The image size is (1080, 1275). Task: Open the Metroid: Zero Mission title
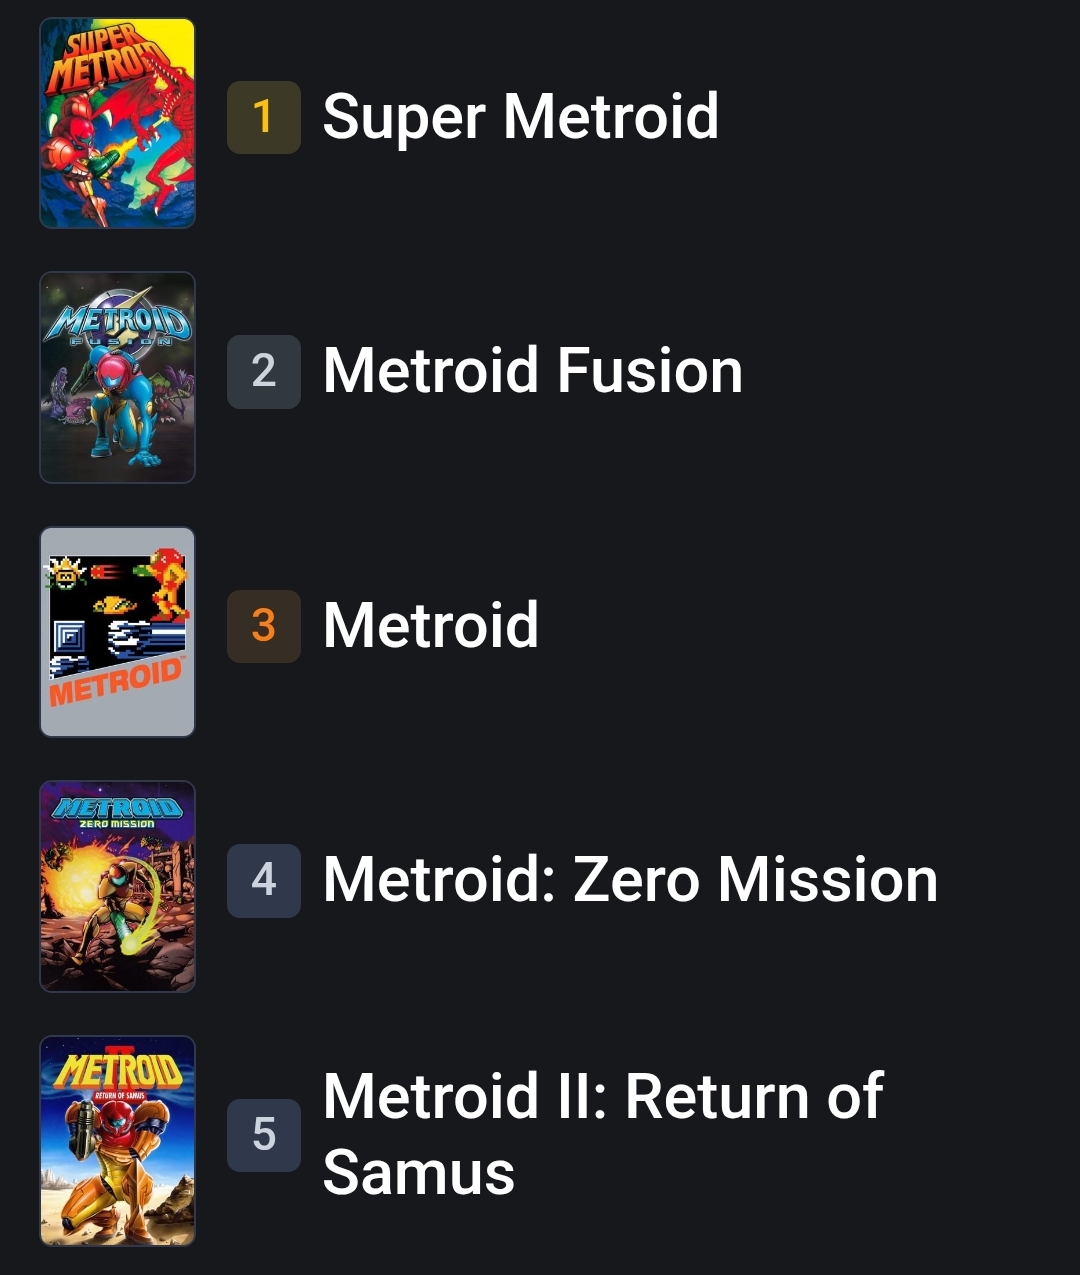point(631,880)
